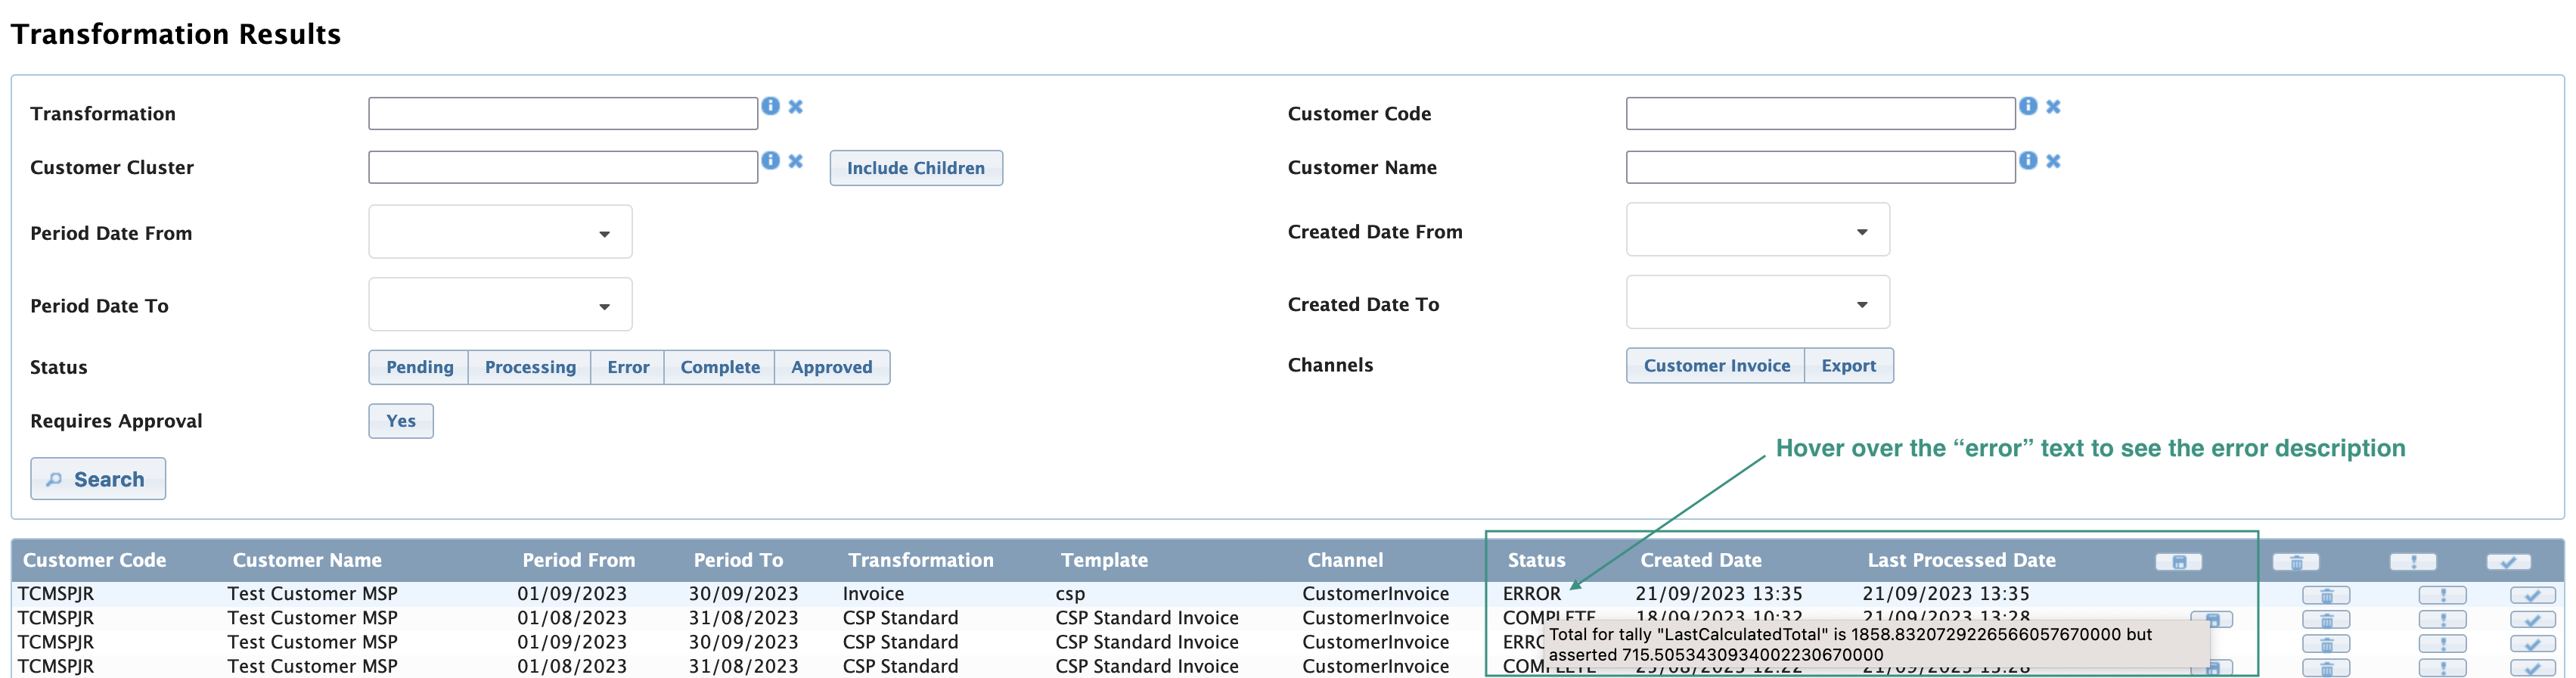Toggle the Approved status filter
The height and width of the screenshot is (678, 2576).
point(832,367)
